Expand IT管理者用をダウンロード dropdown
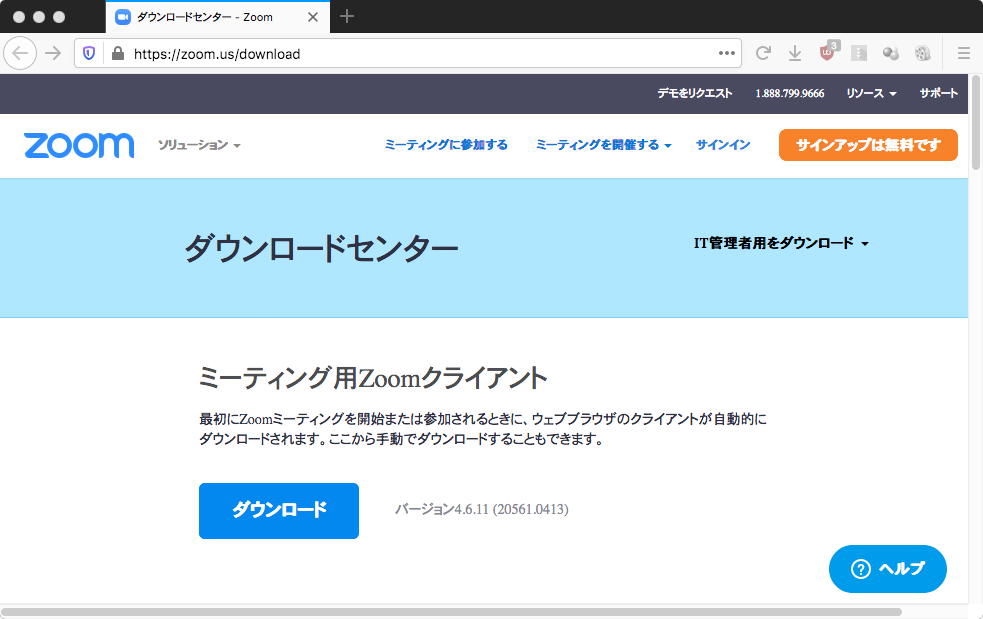The image size is (983, 619). click(781, 243)
